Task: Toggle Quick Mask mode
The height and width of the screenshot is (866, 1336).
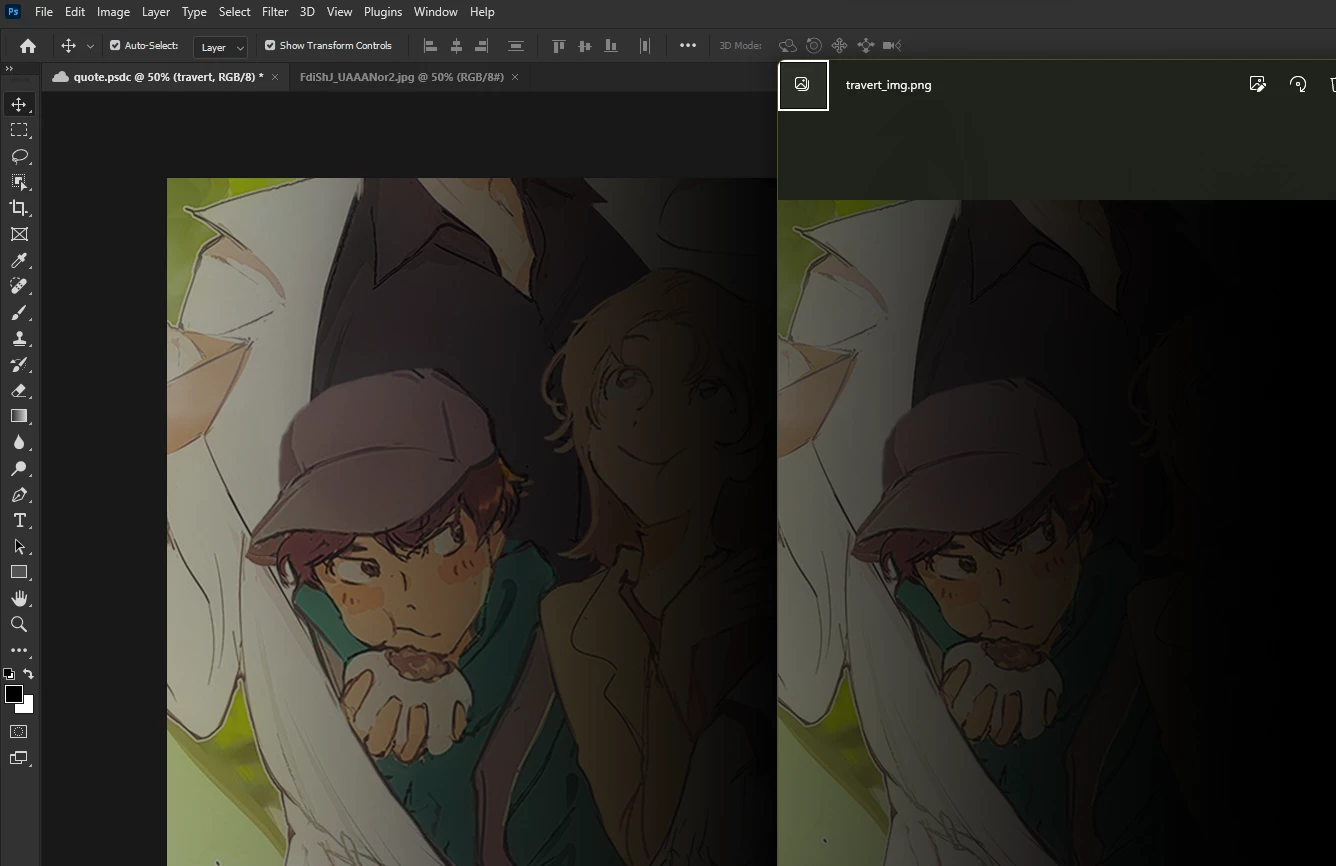Action: pyautogui.click(x=19, y=732)
